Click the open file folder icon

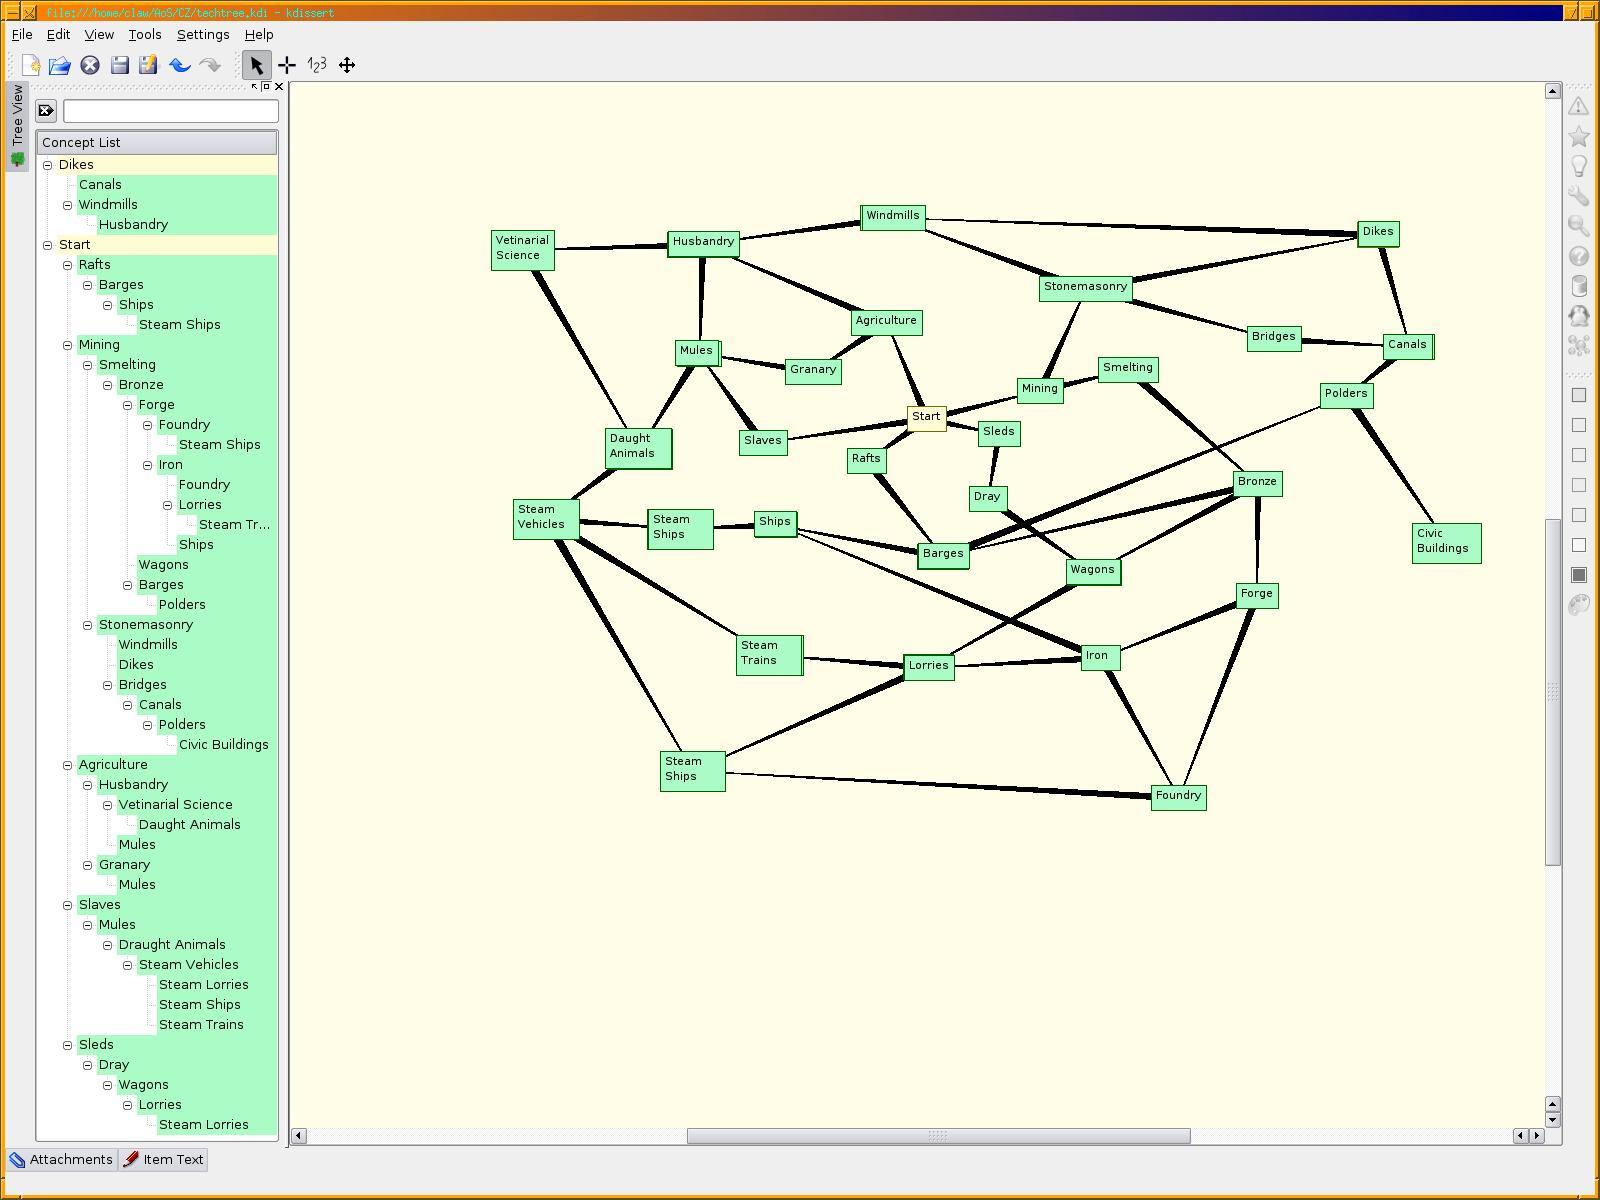click(x=60, y=65)
